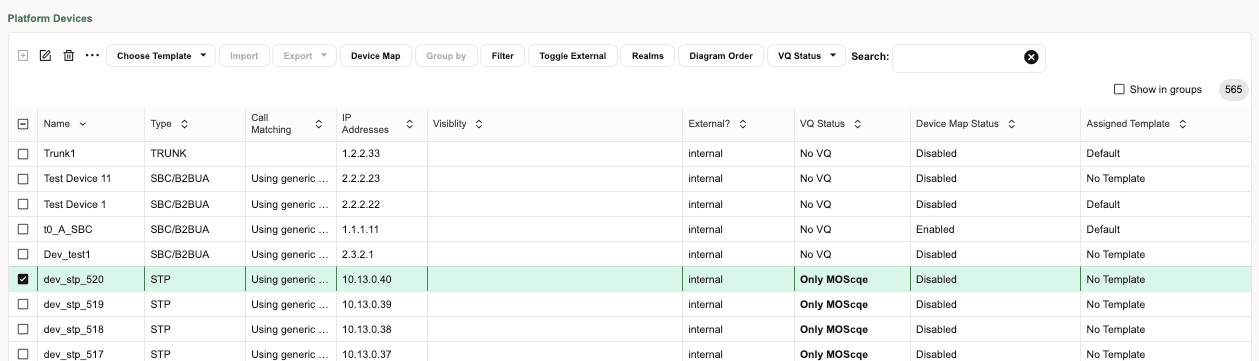Screen dimensions: 1259x361
Task: Sort by Type column arrows
Action: 184,124
